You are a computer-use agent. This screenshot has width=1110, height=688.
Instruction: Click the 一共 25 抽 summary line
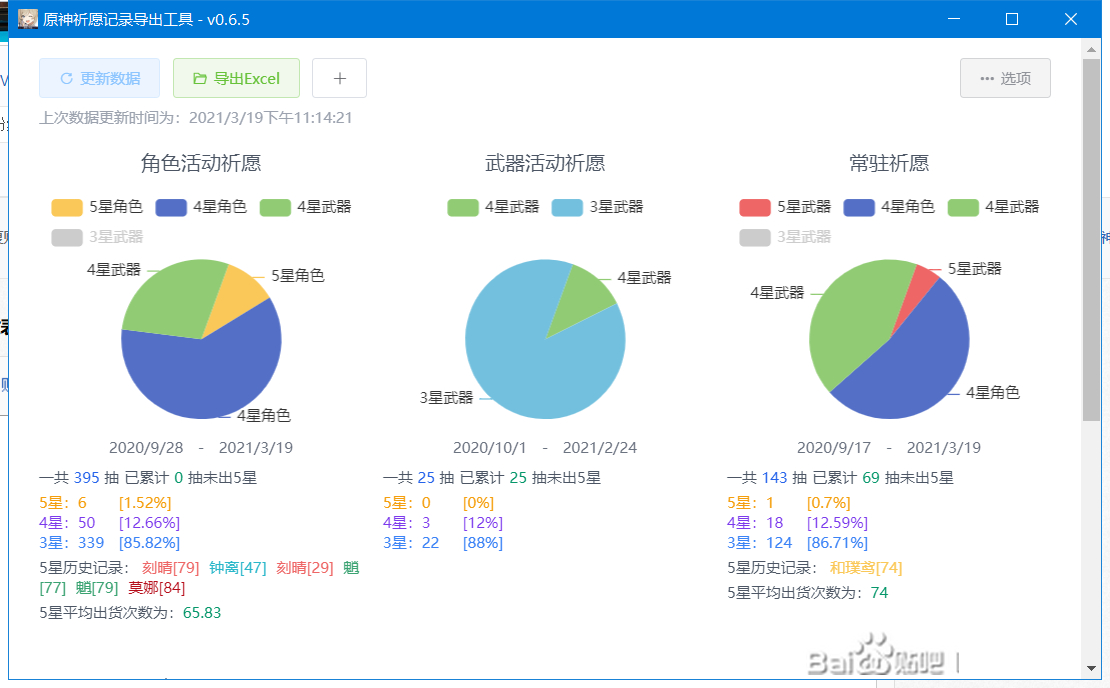tap(492, 478)
